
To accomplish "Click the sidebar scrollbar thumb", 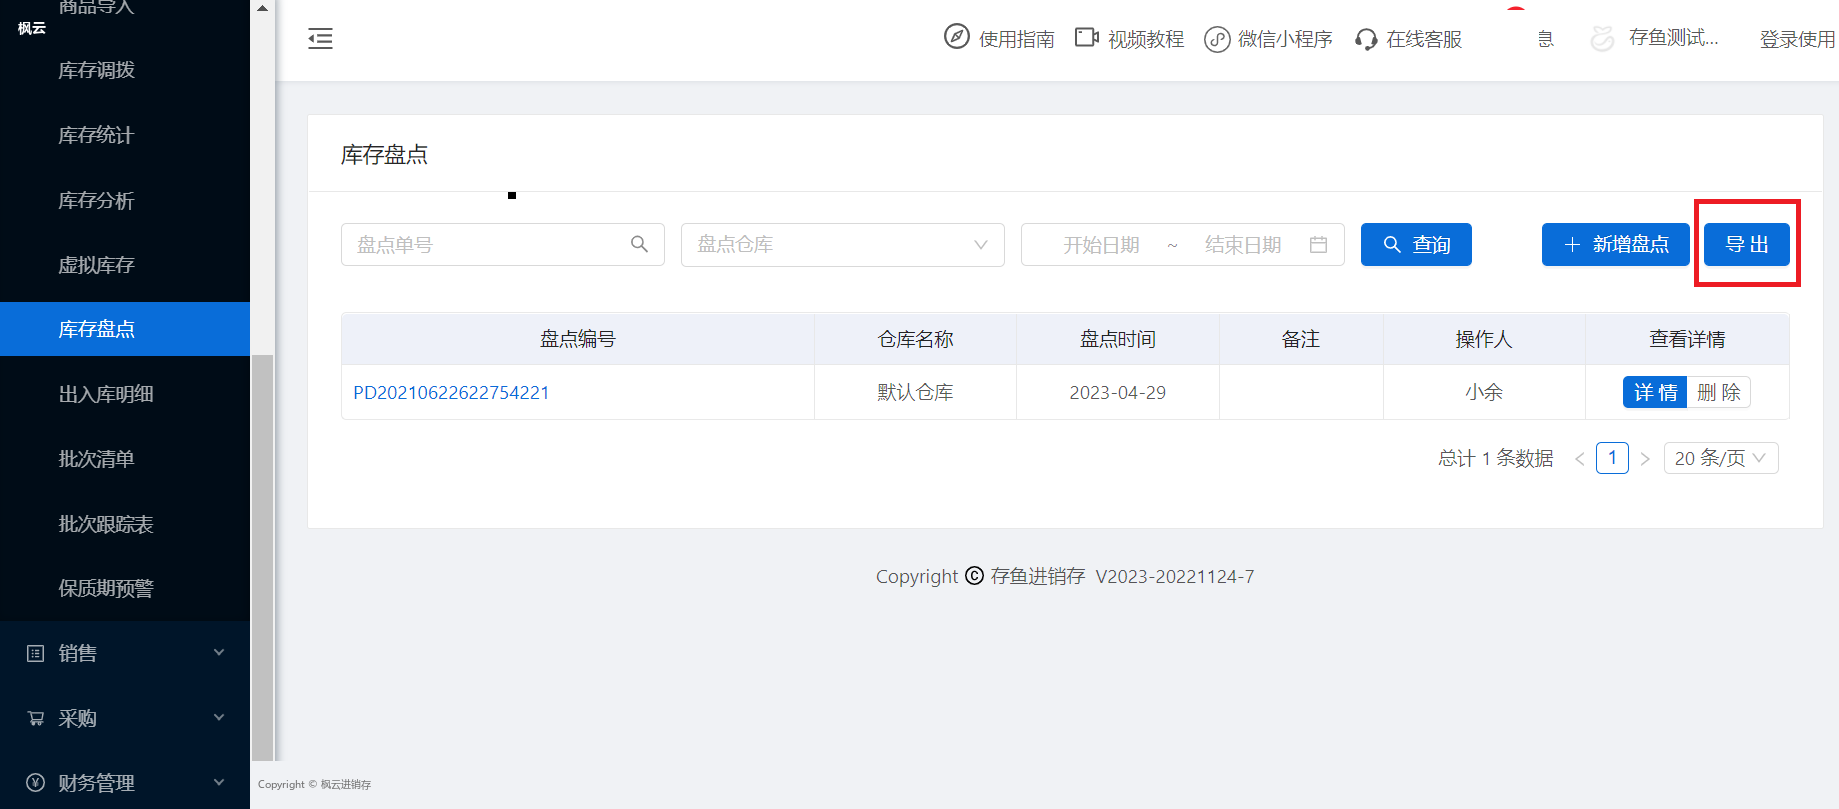I will click(262, 557).
